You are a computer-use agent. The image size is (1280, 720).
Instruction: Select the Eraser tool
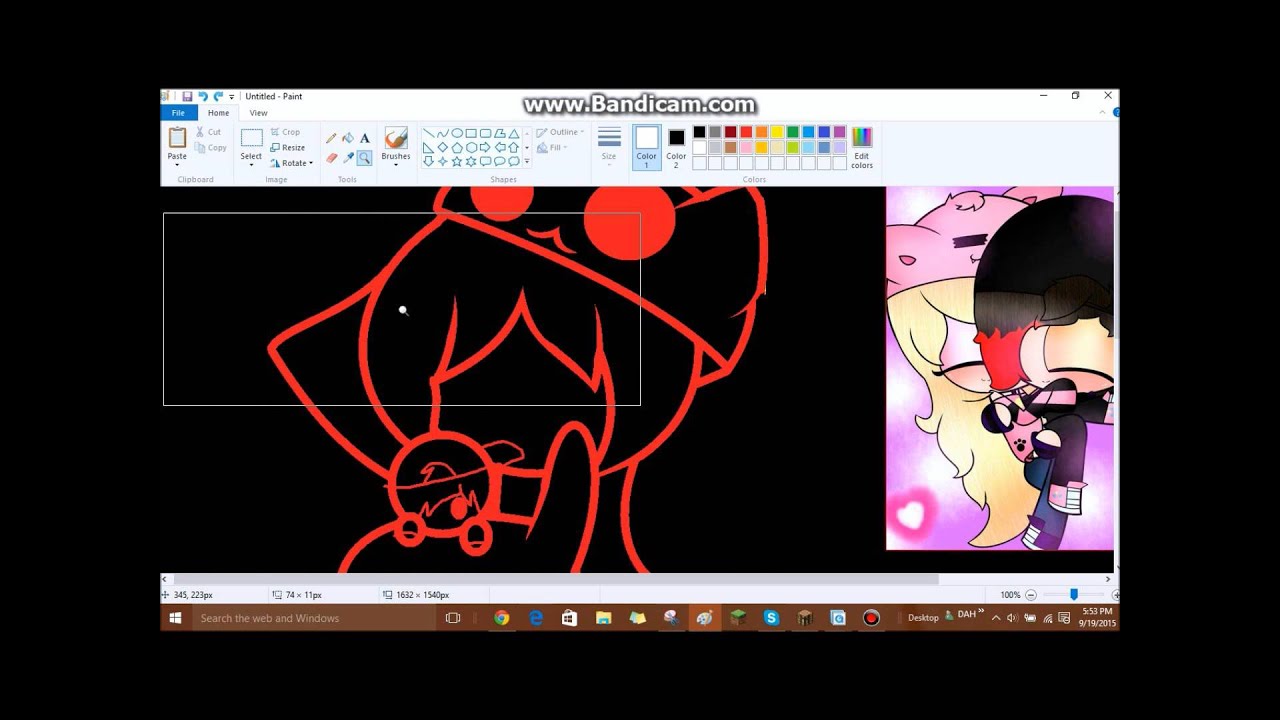[x=331, y=158]
